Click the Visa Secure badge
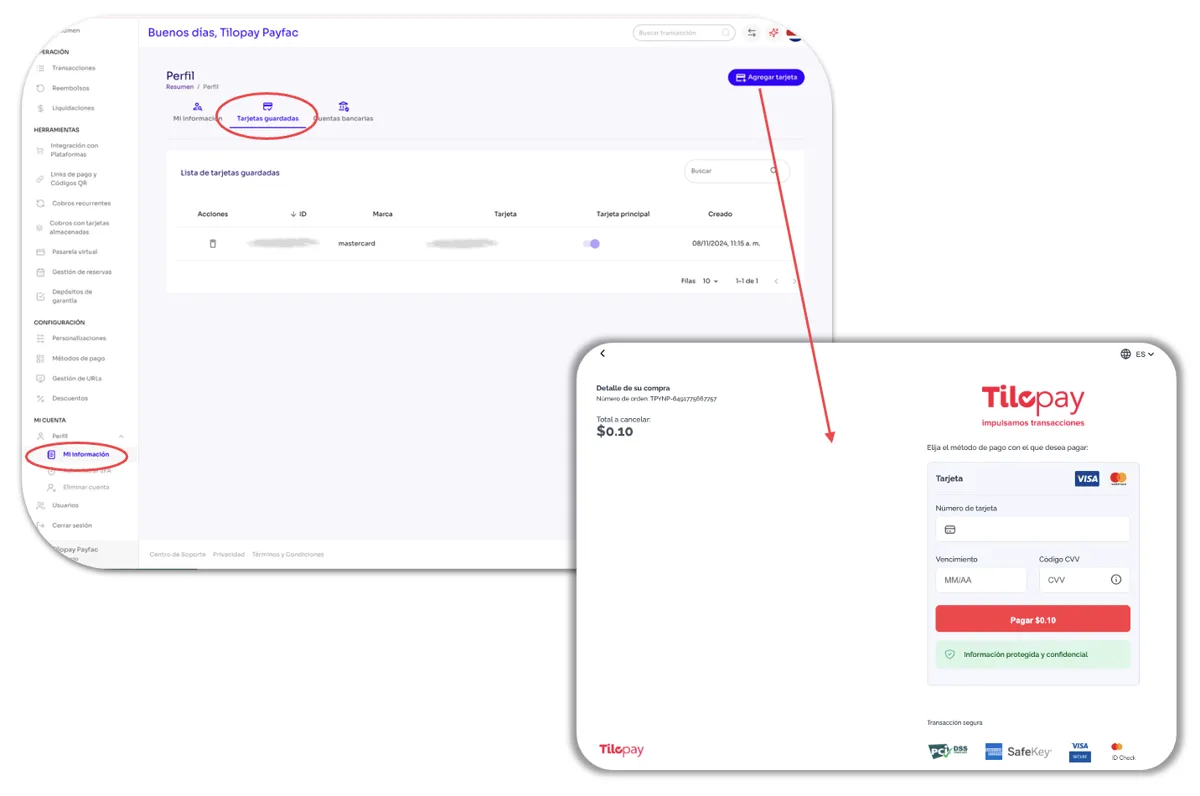The height and width of the screenshot is (796, 1200). click(x=1080, y=752)
